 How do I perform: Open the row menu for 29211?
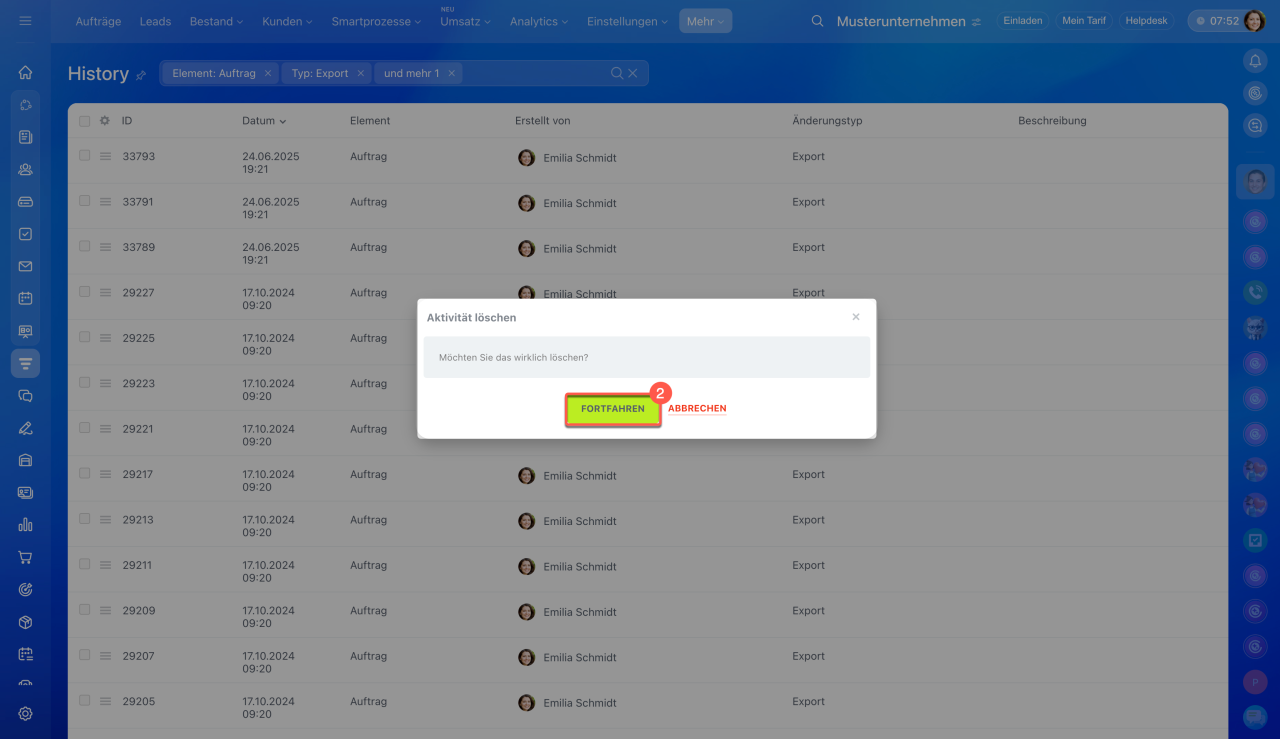point(105,565)
